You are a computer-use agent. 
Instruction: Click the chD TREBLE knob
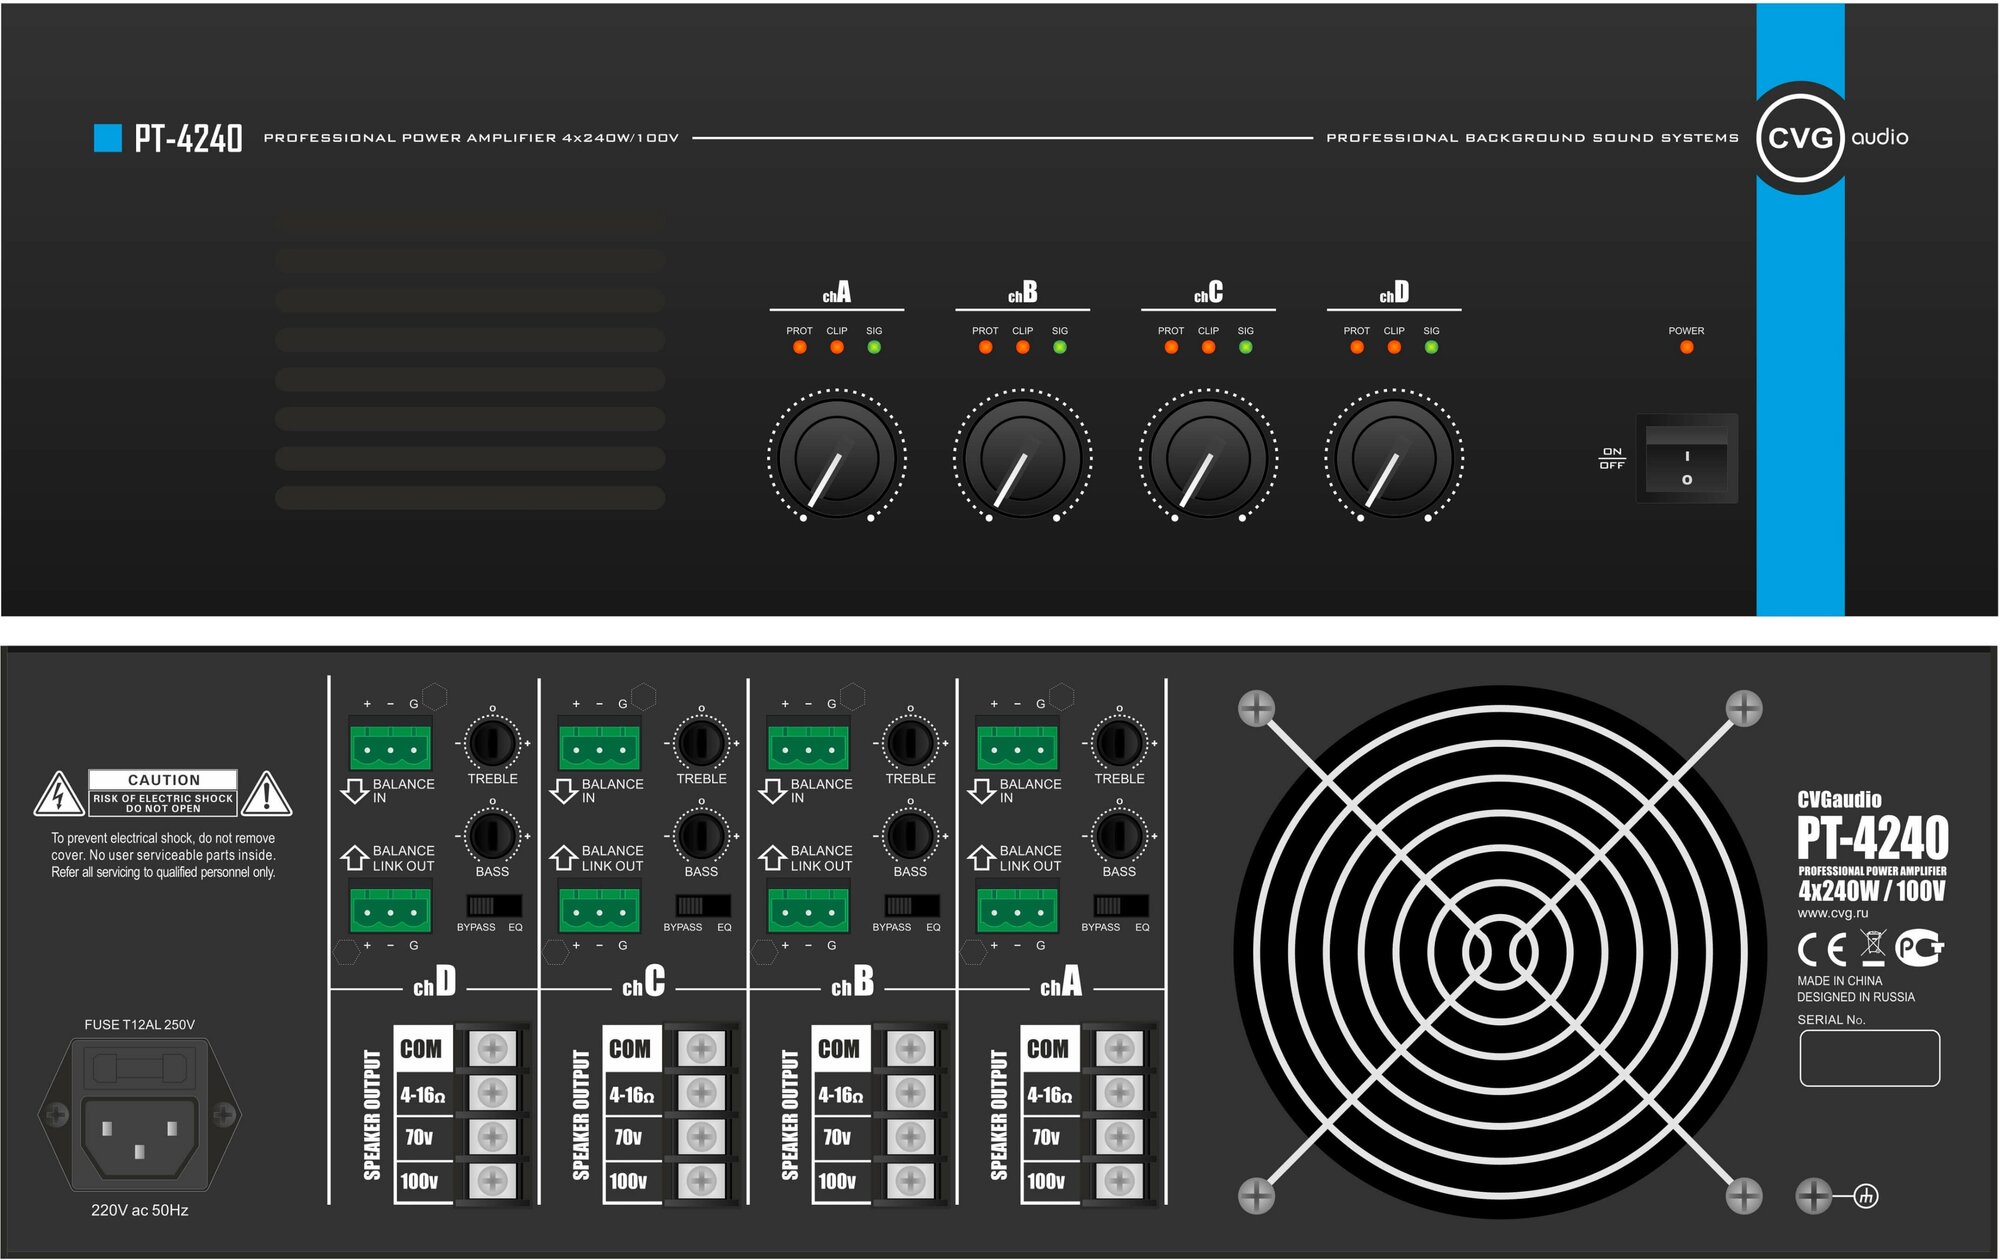pyautogui.click(x=492, y=743)
